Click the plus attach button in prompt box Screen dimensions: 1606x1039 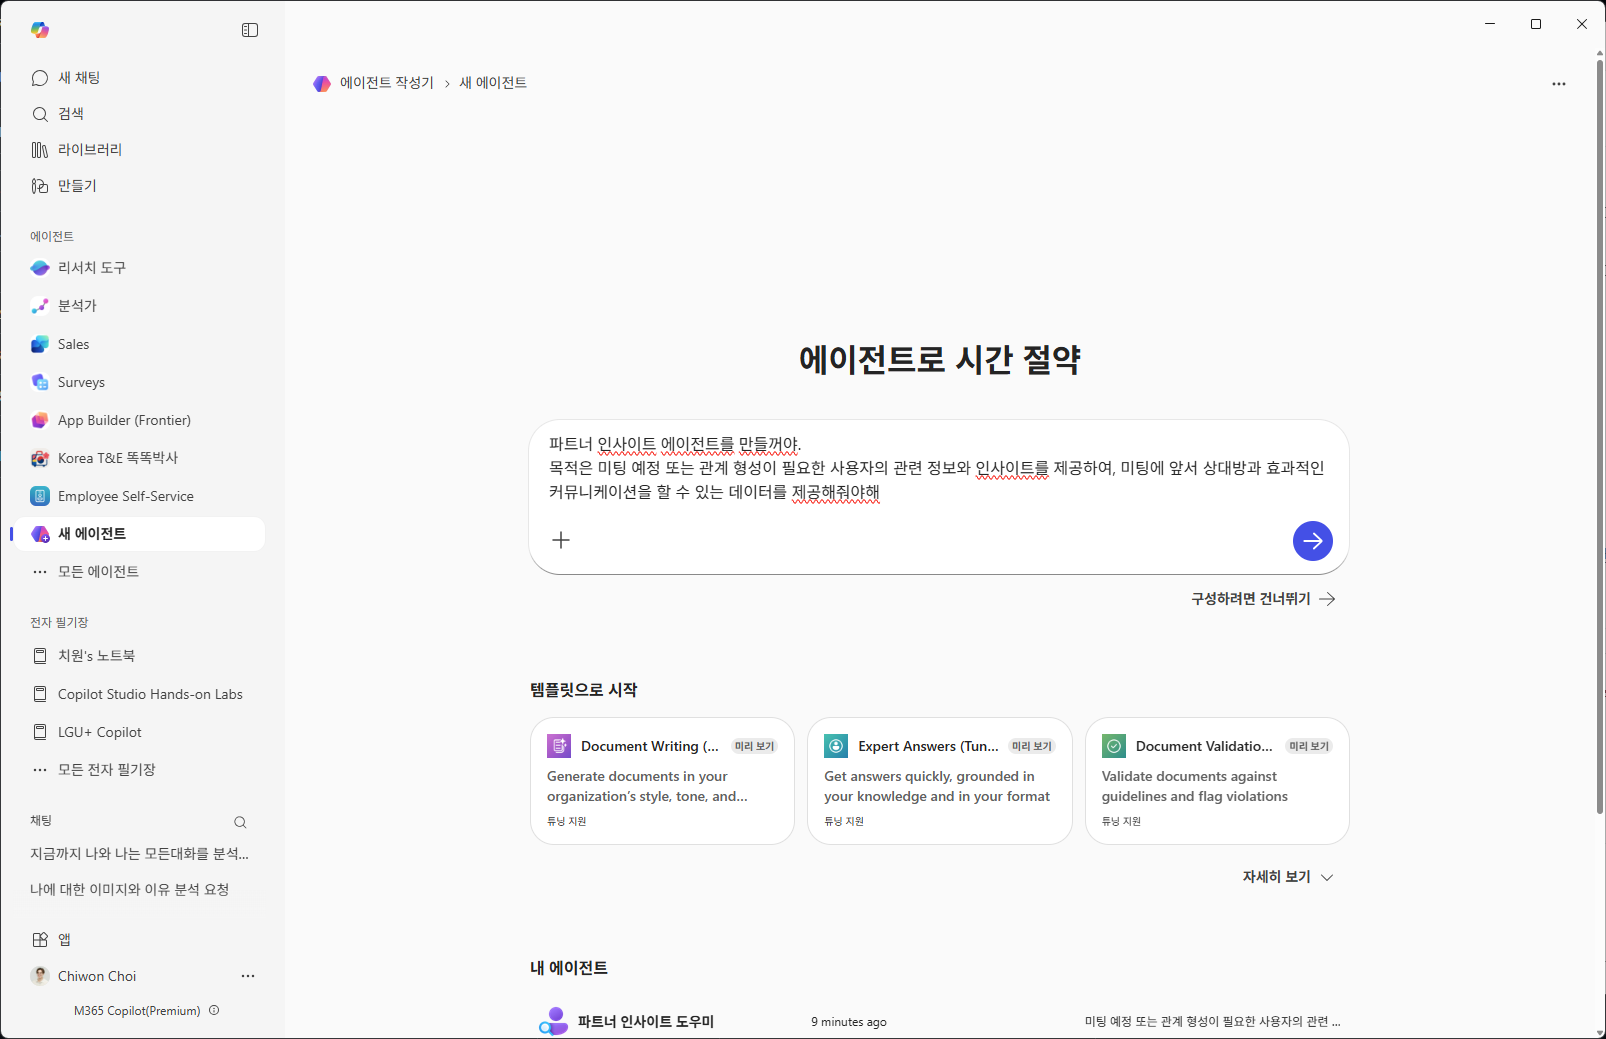pyautogui.click(x=561, y=540)
